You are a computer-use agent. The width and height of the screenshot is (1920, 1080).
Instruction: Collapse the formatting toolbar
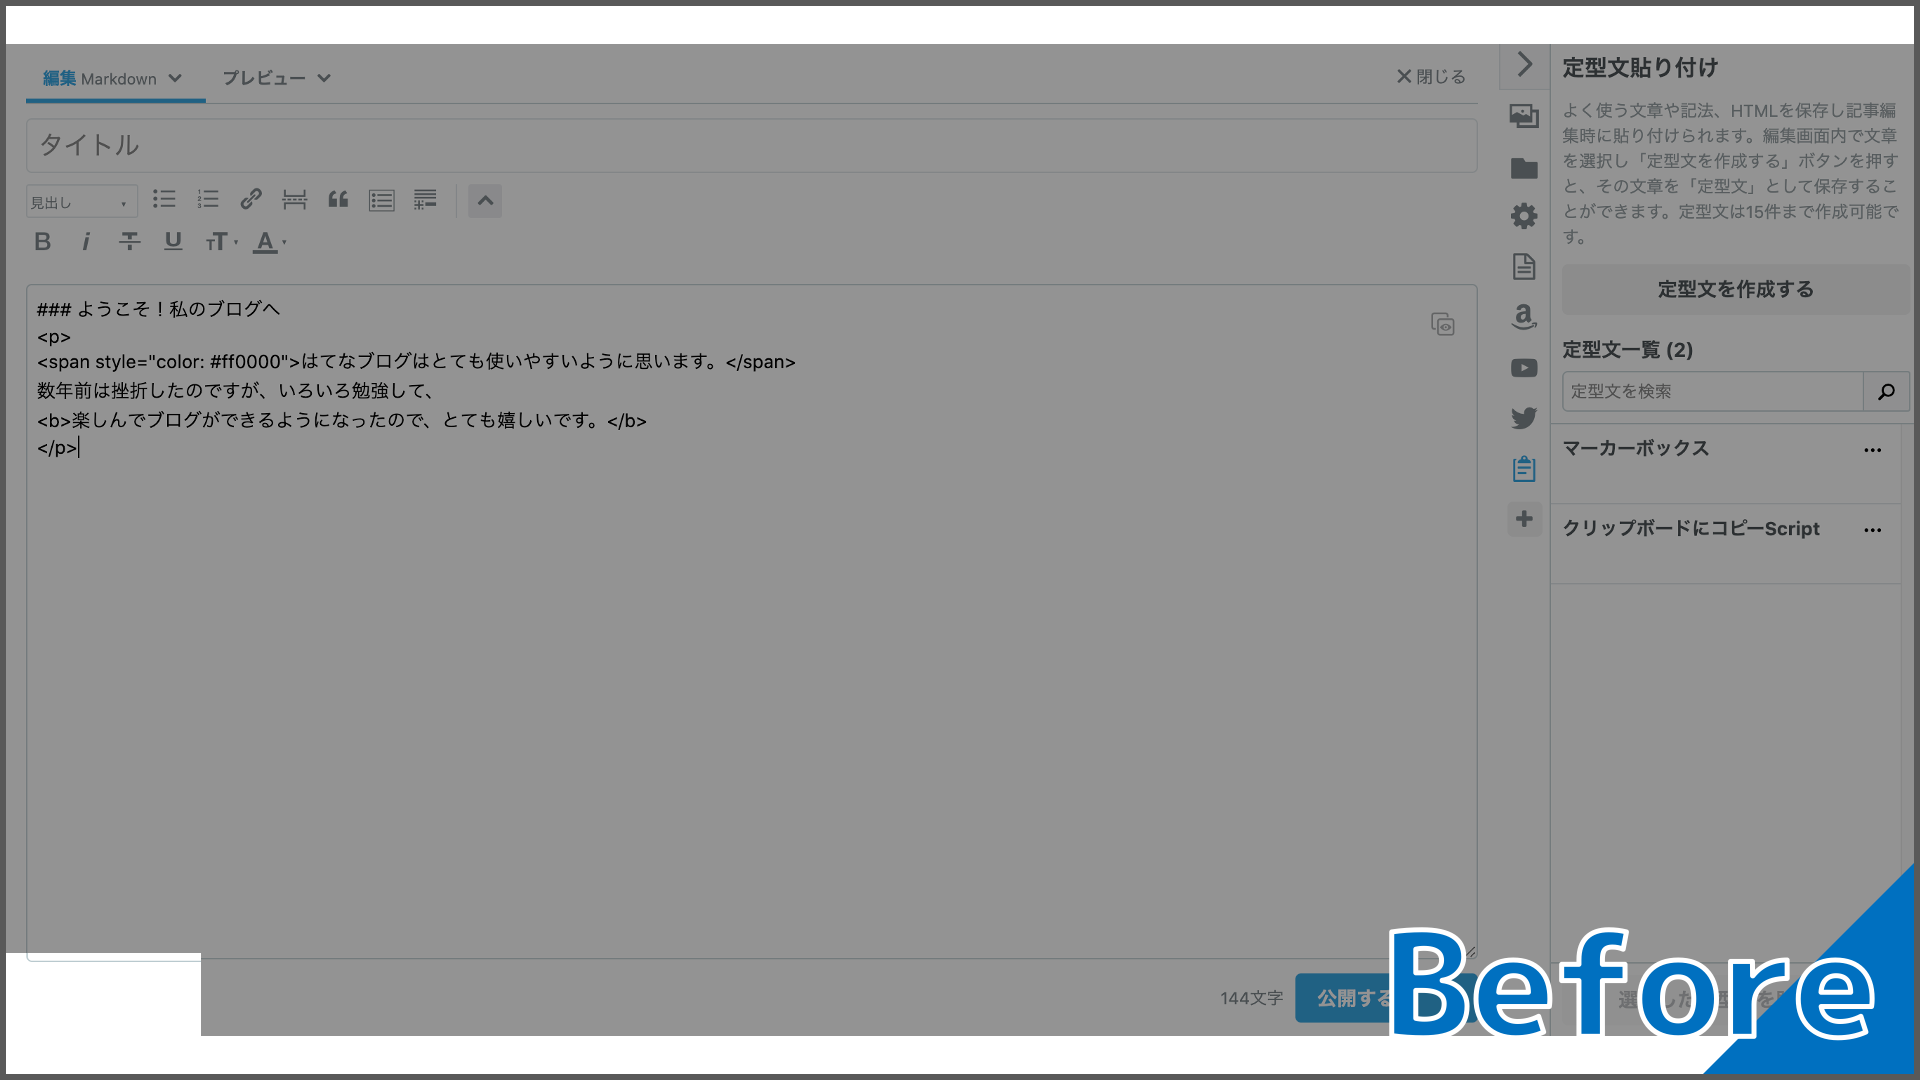click(x=485, y=201)
